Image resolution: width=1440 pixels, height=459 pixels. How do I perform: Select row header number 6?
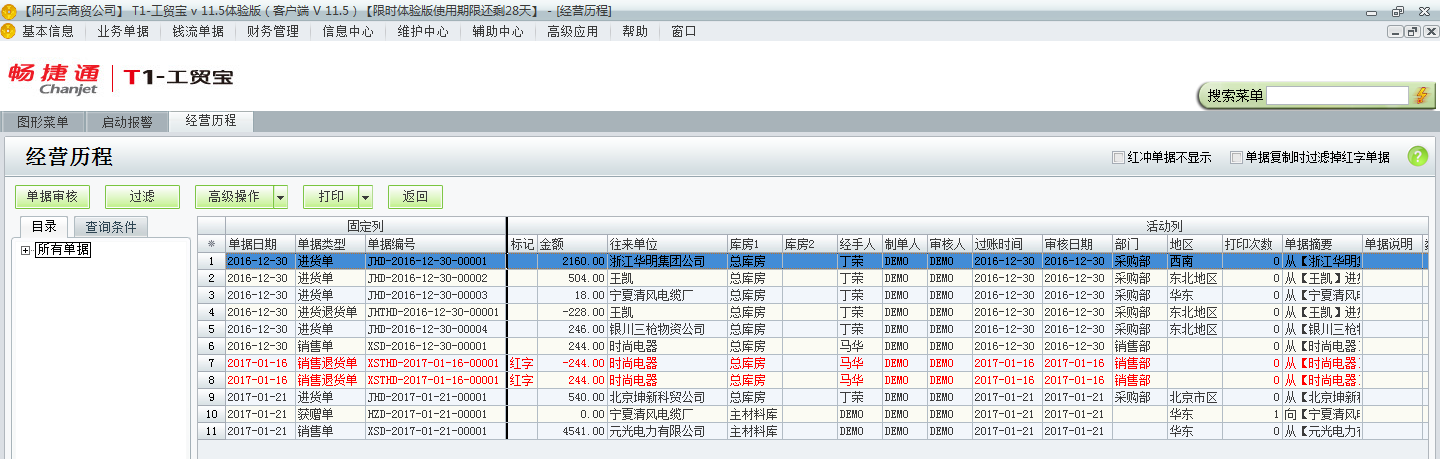(211, 346)
